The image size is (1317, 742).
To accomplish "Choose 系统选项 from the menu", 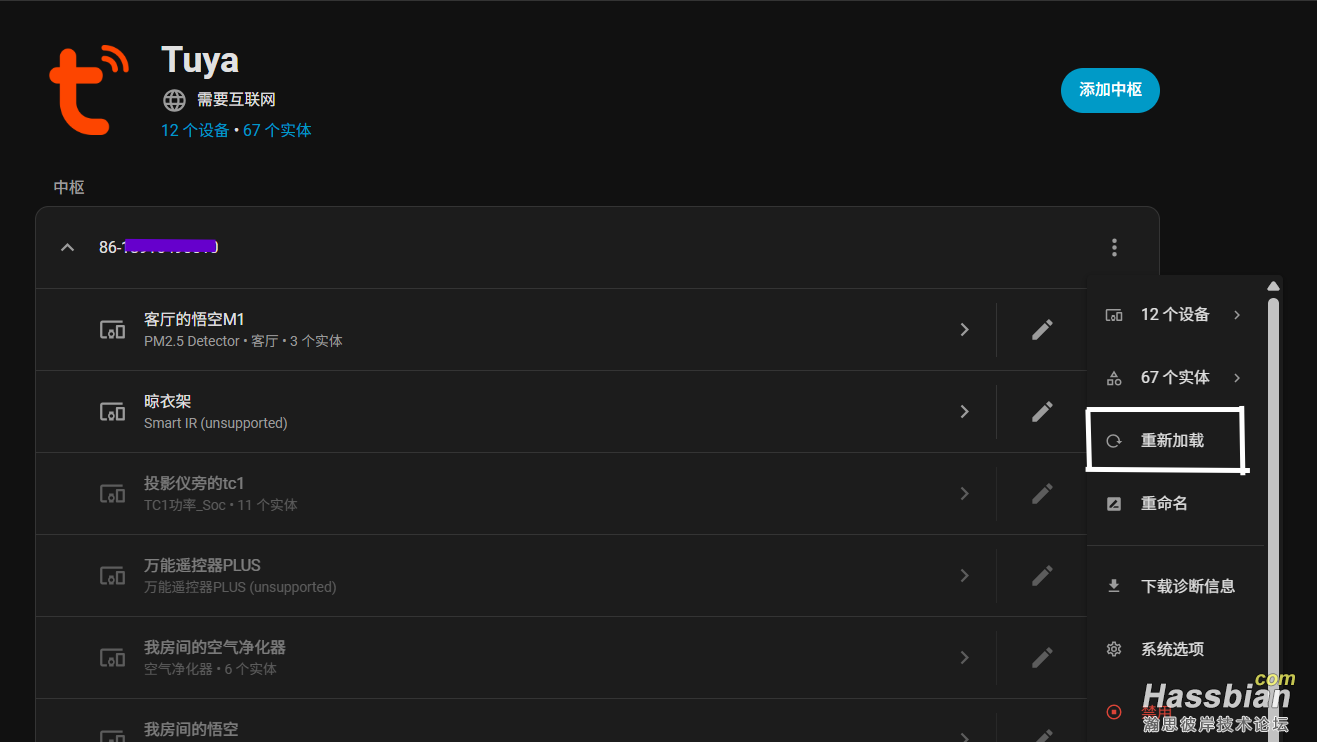I will pos(1175,649).
